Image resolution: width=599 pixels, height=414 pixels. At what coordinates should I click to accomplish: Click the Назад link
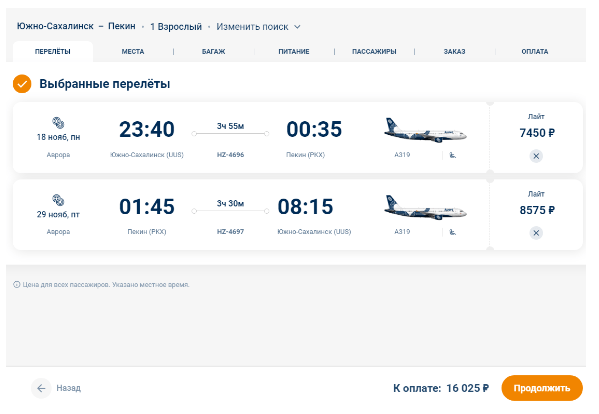point(68,388)
